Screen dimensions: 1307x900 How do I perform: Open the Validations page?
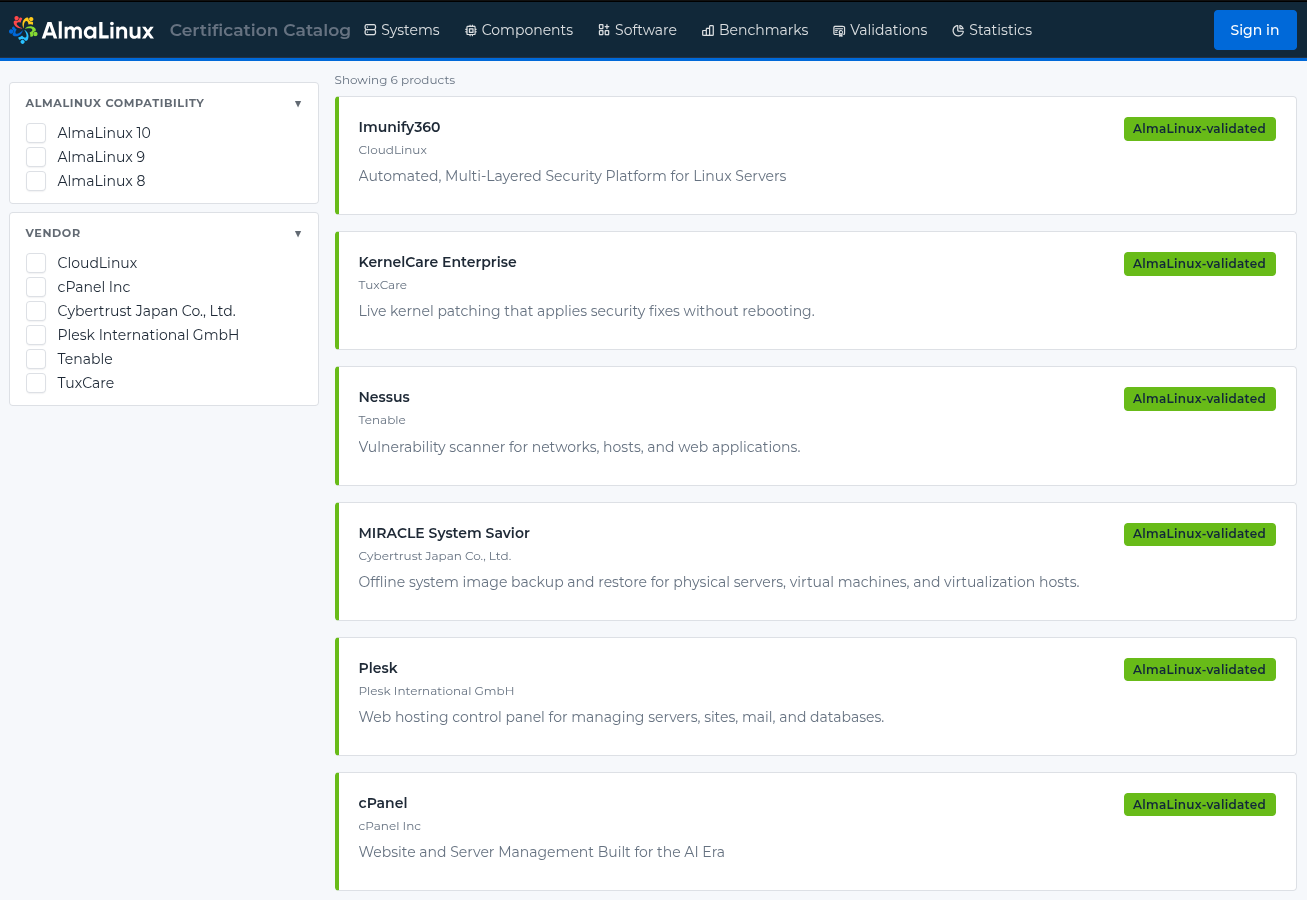tap(880, 30)
